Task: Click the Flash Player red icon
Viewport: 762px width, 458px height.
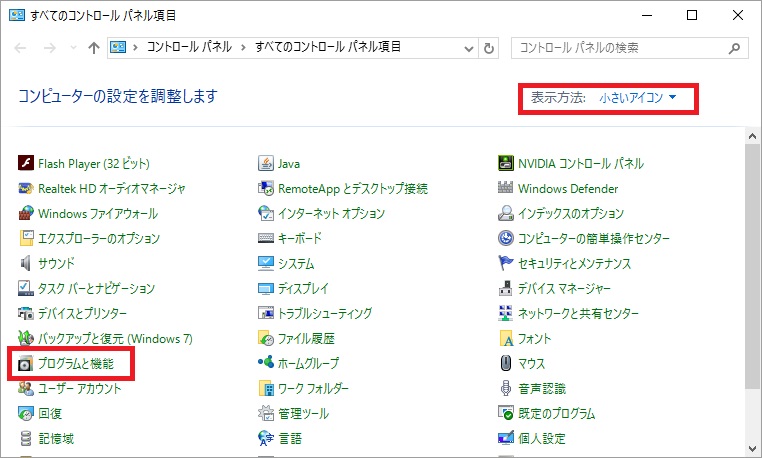Action: click(26, 163)
